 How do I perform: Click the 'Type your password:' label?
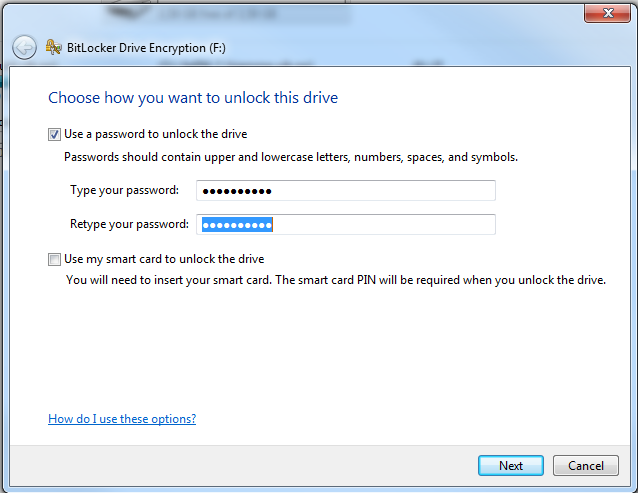pyautogui.click(x=124, y=190)
